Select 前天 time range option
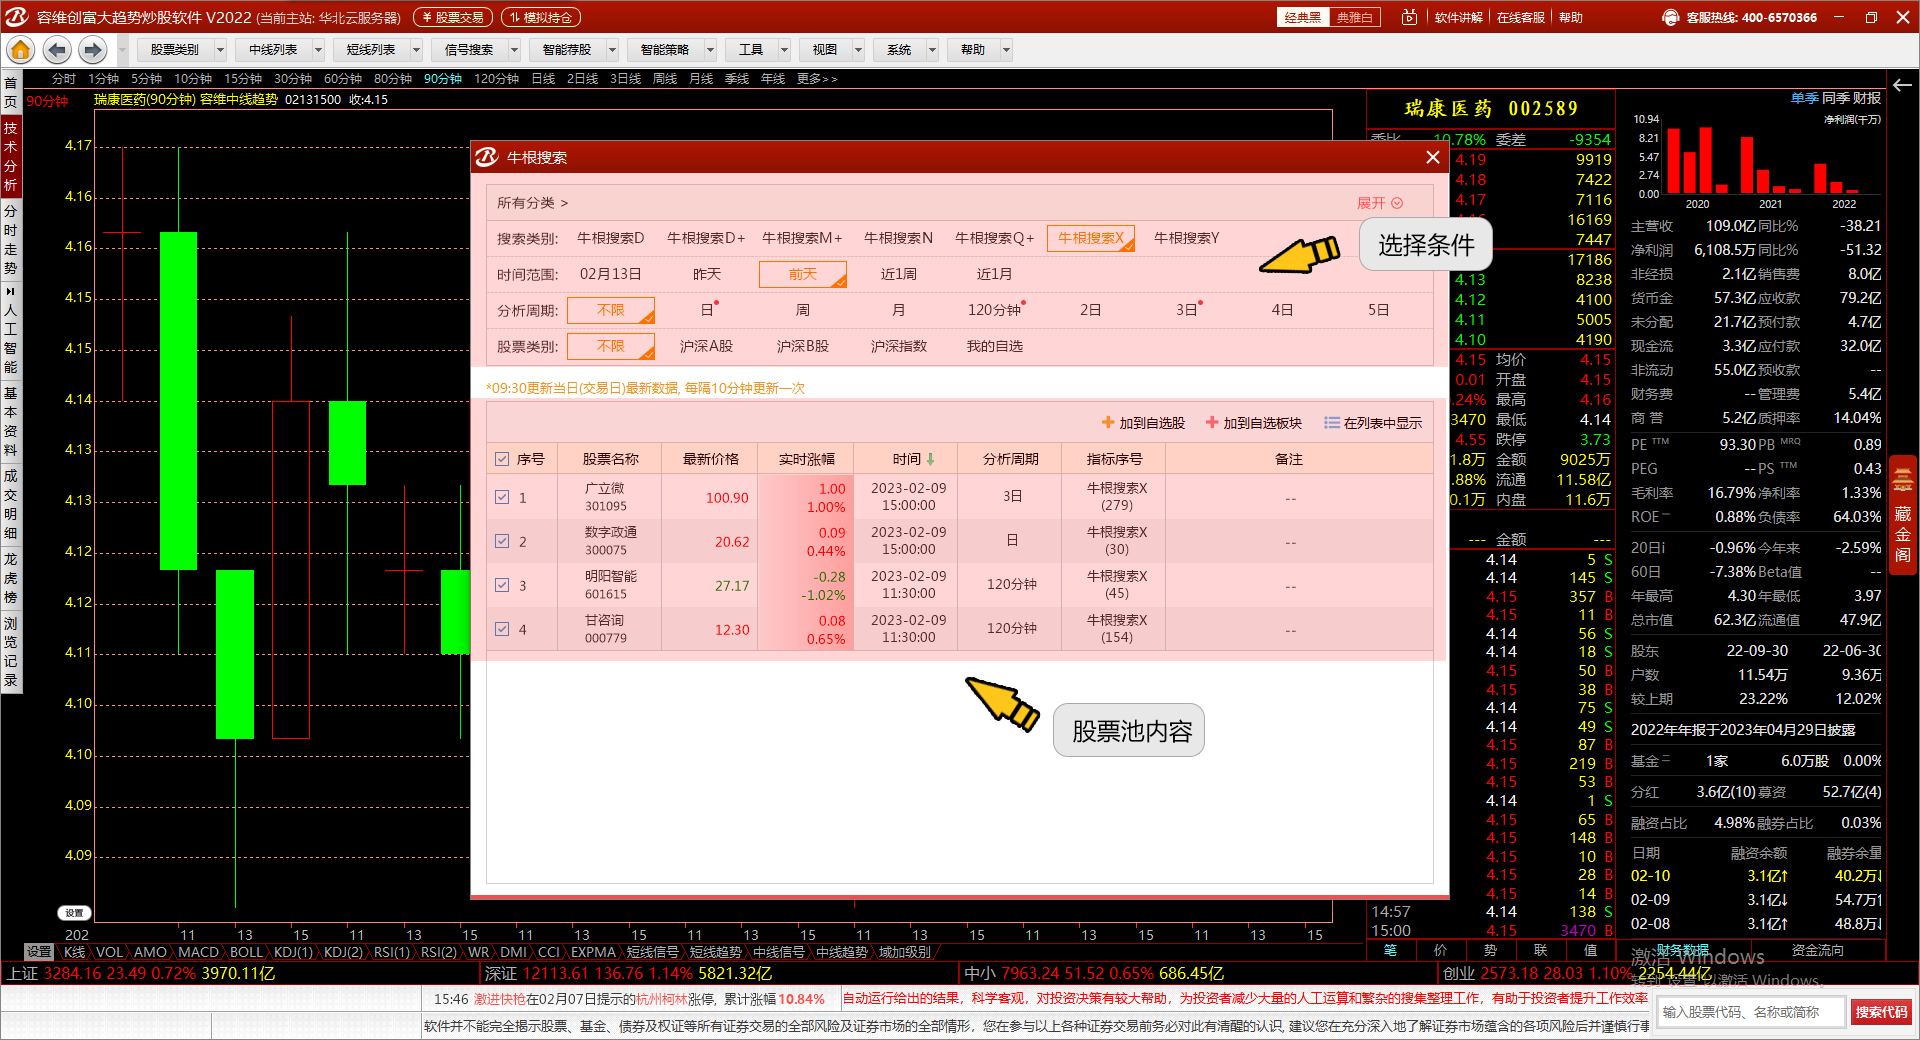Screen dimensions: 1920x1040 [803, 274]
